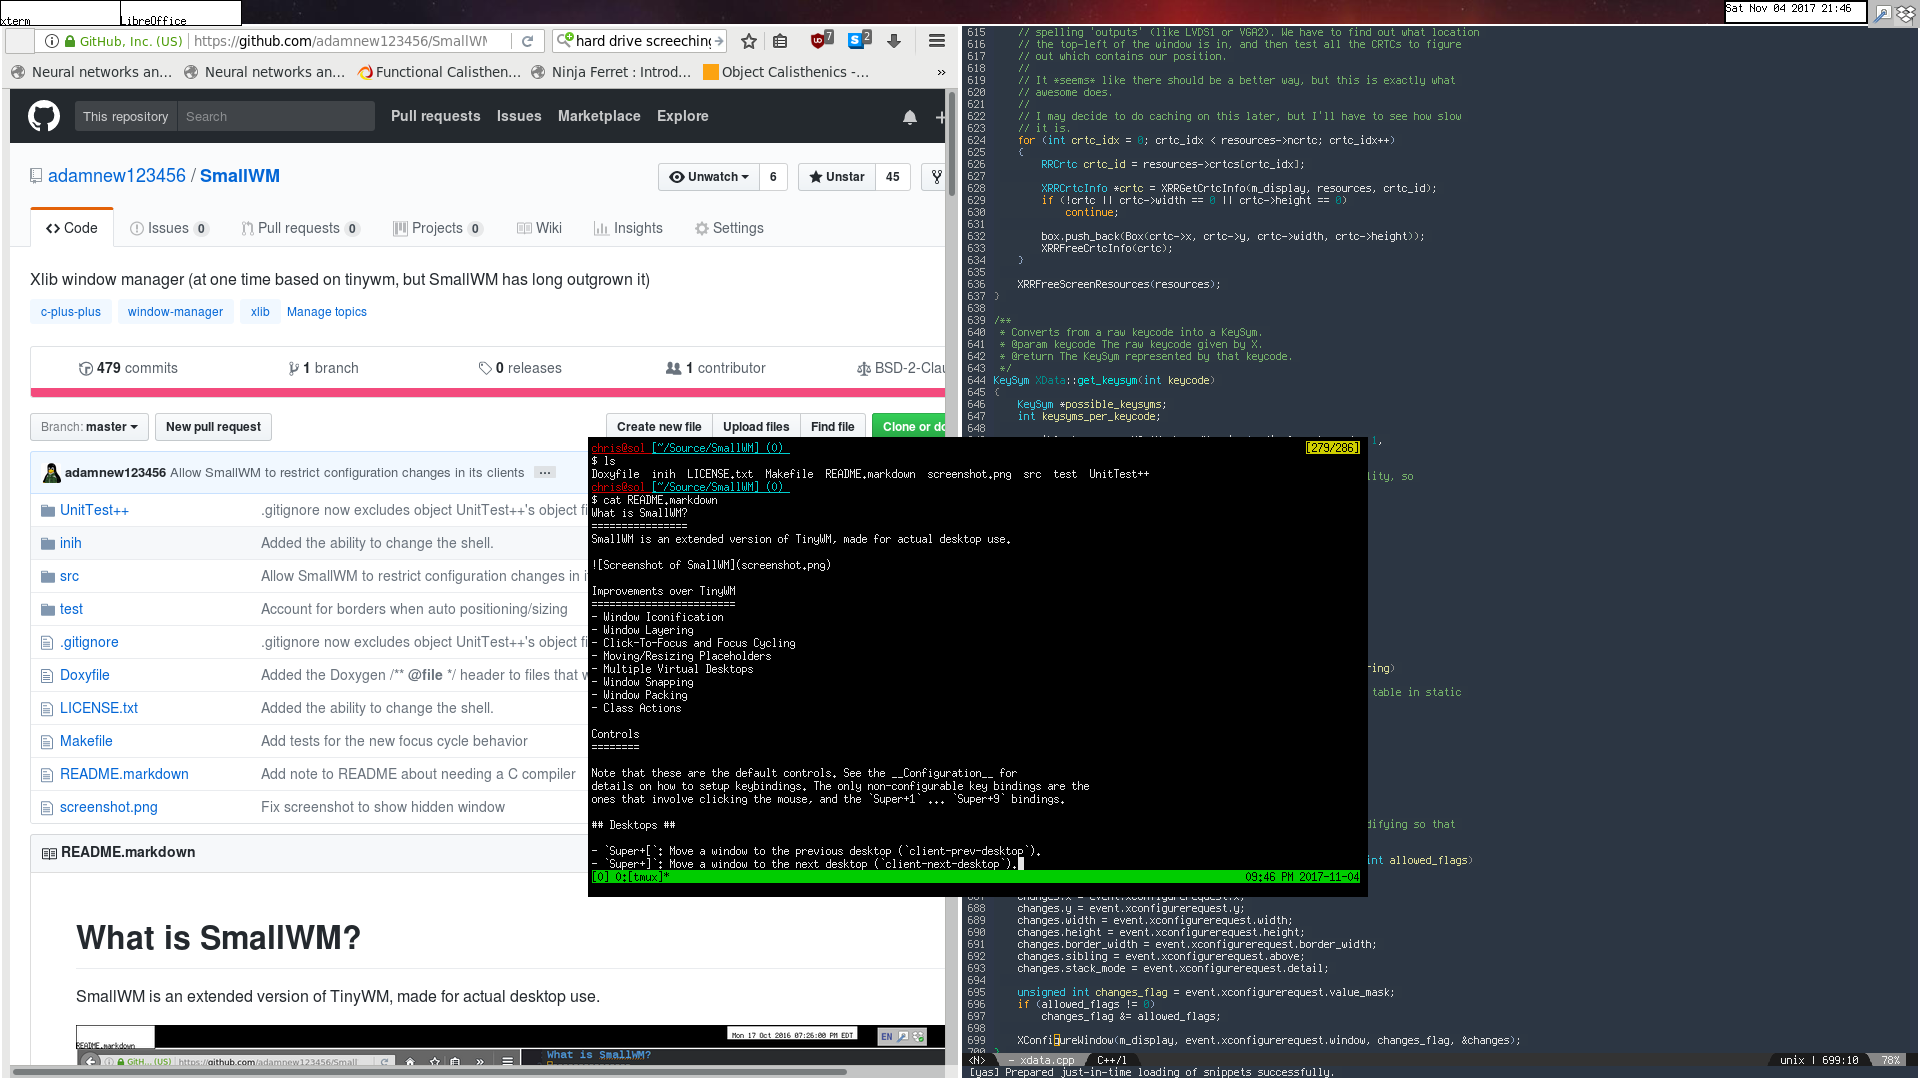This screenshot has height=1080, width=1920.
Task: Switch to the Wiki tab
Action: click(539, 228)
